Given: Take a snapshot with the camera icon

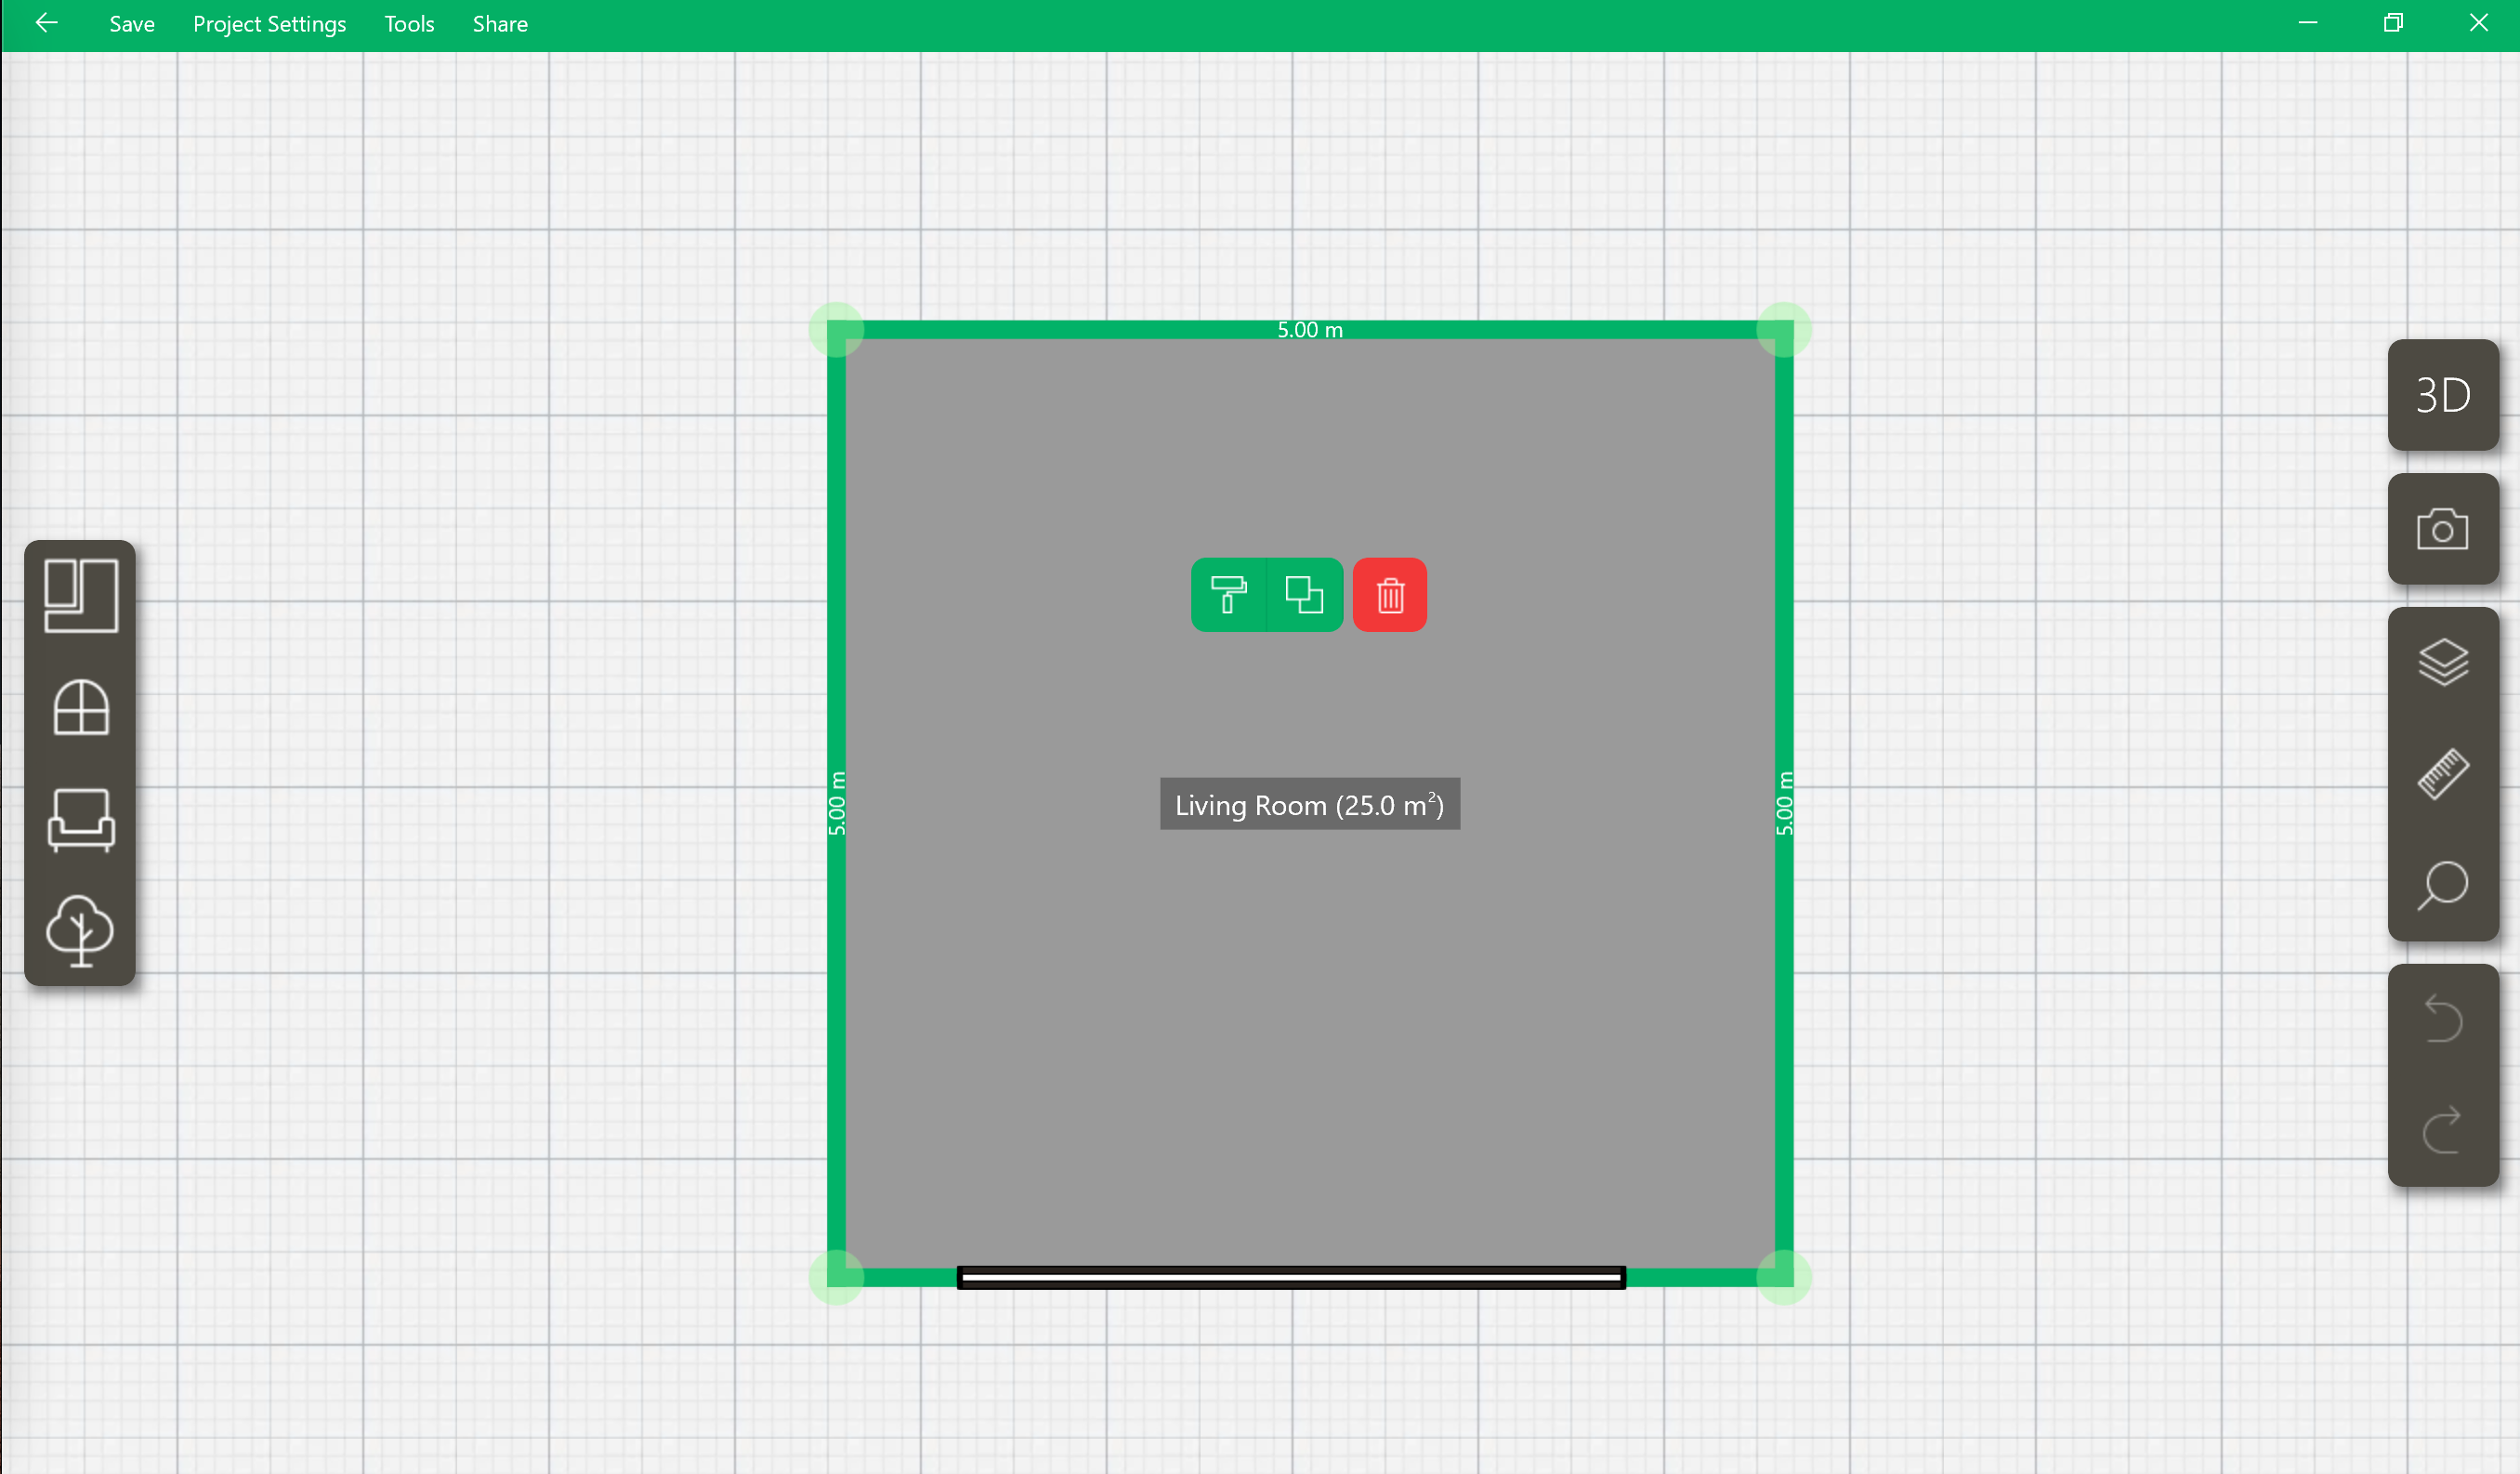Looking at the screenshot, I should point(2442,529).
